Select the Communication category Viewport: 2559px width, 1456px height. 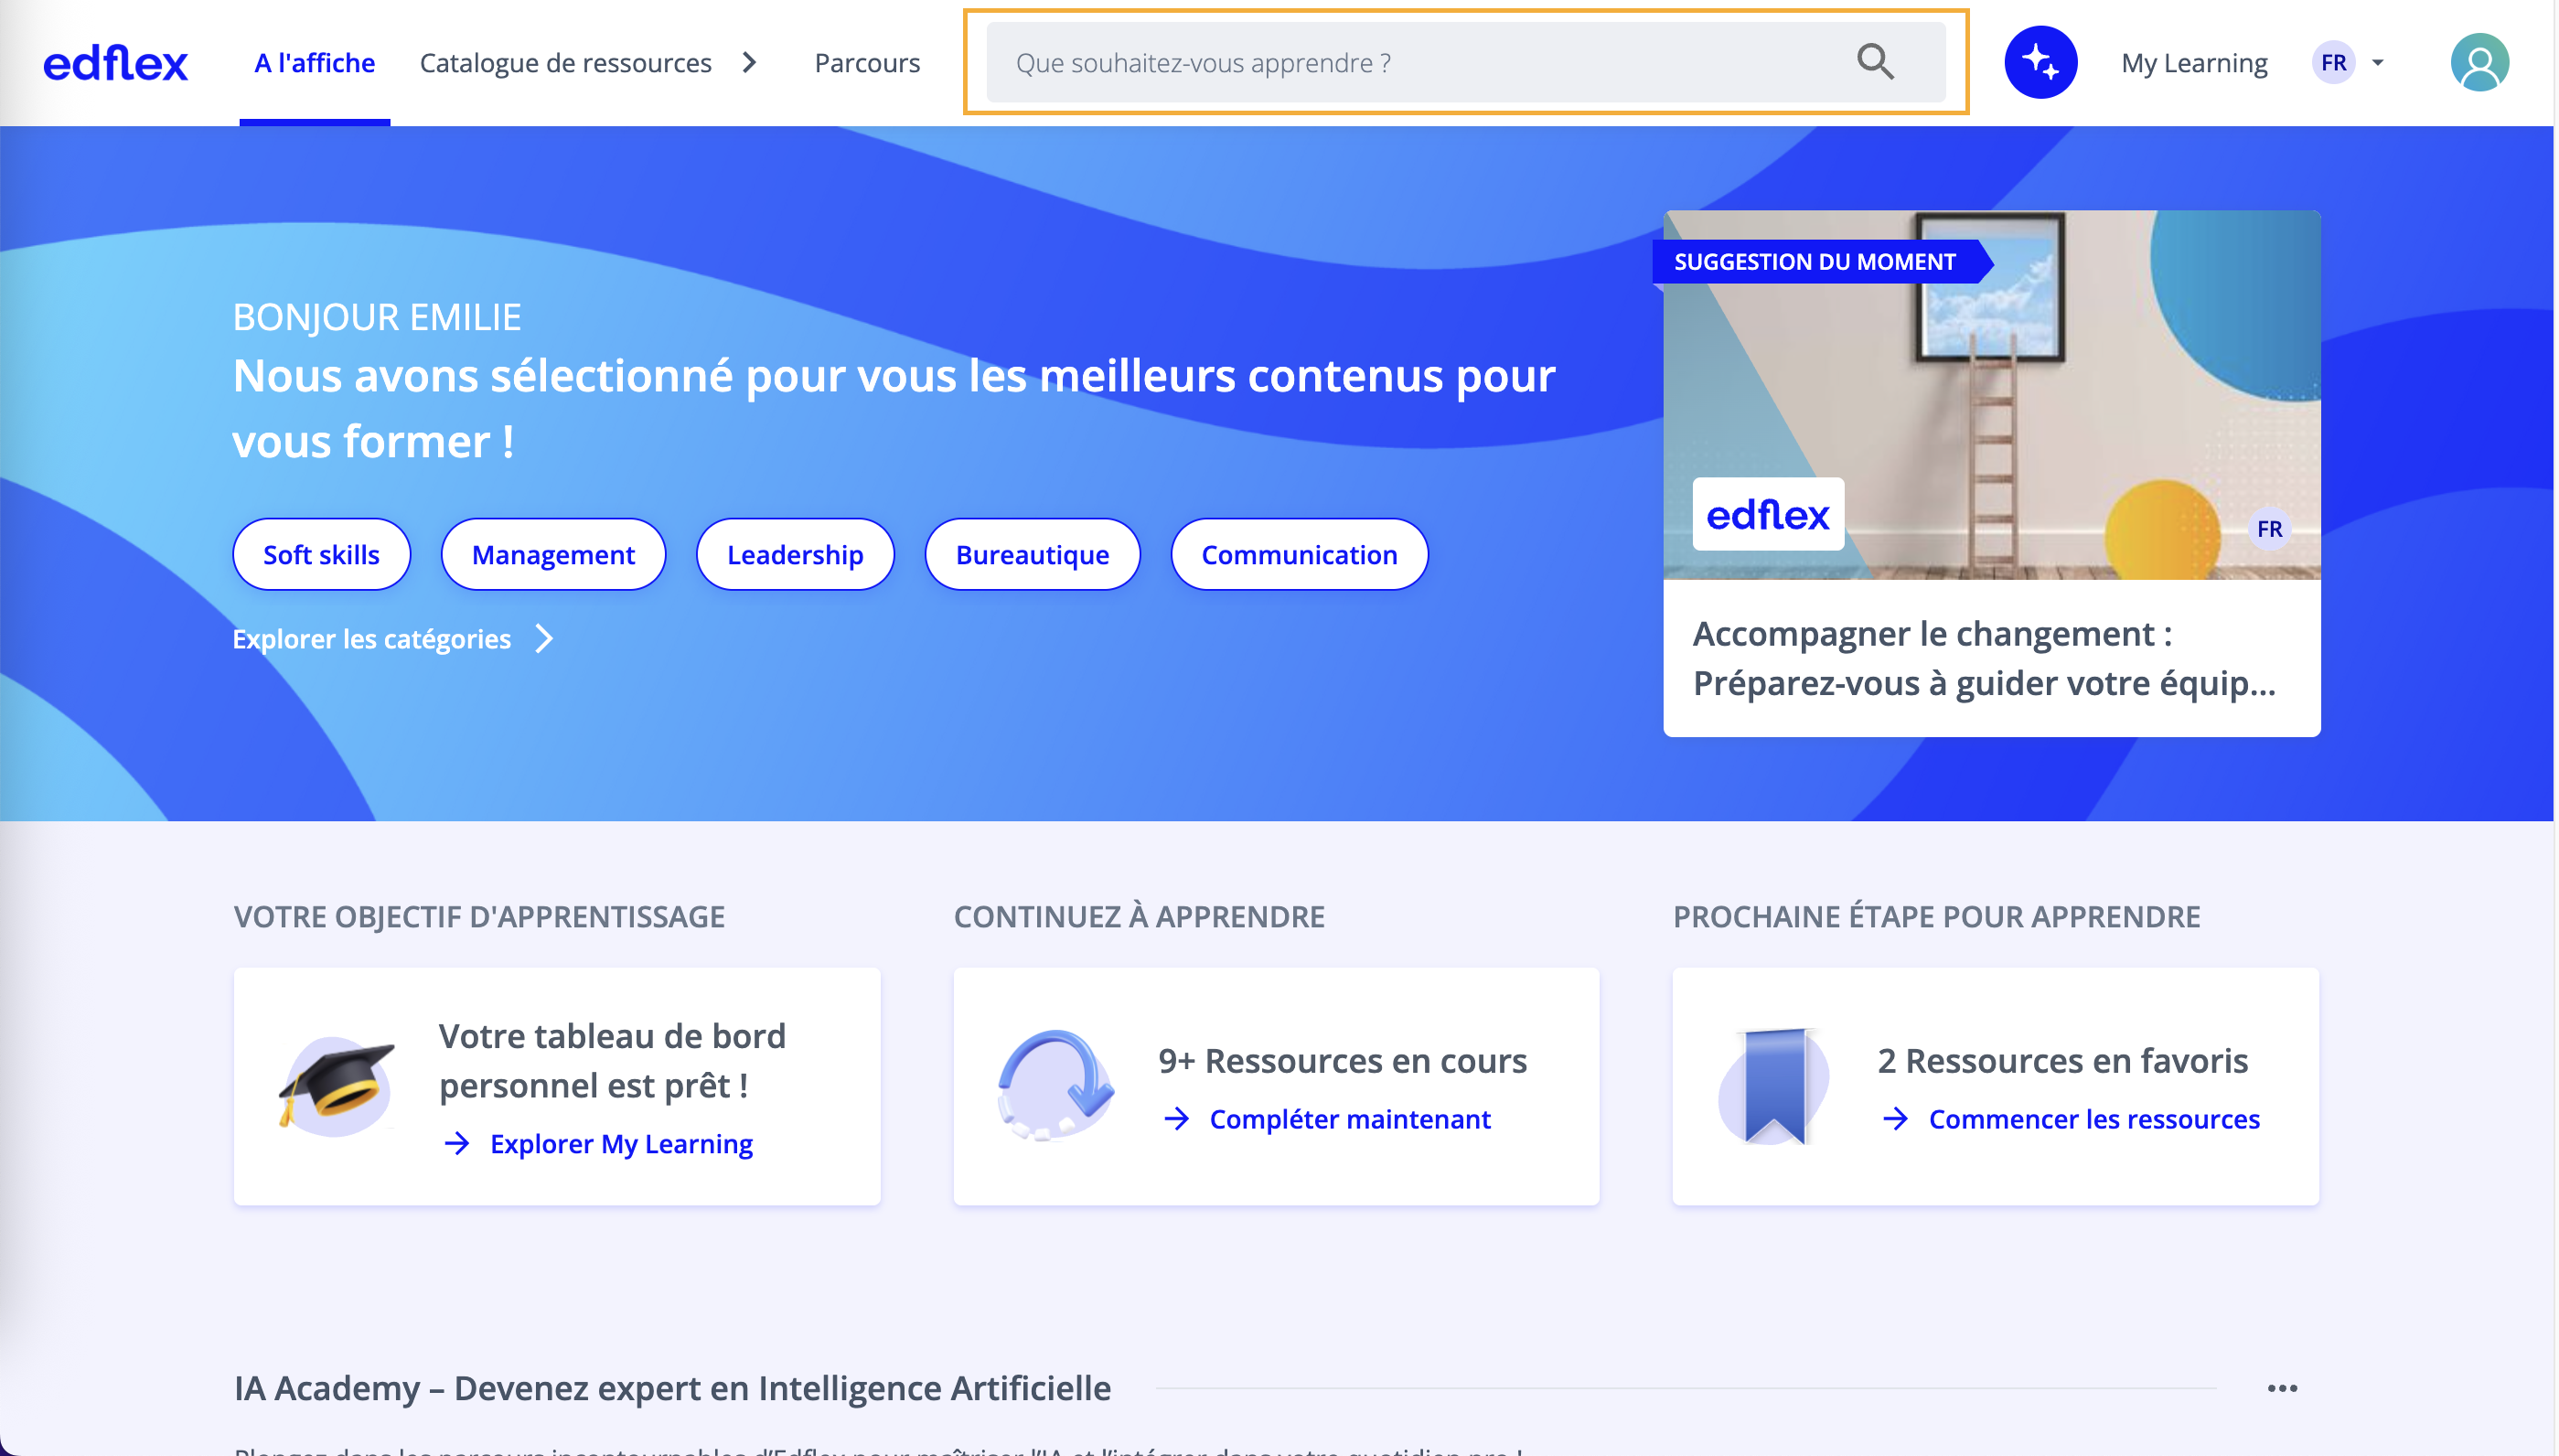click(1299, 554)
